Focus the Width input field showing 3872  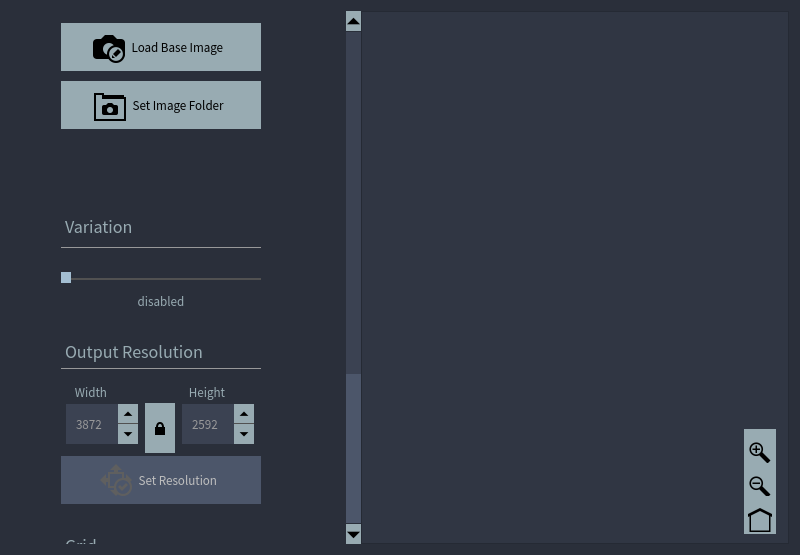pyautogui.click(x=92, y=424)
